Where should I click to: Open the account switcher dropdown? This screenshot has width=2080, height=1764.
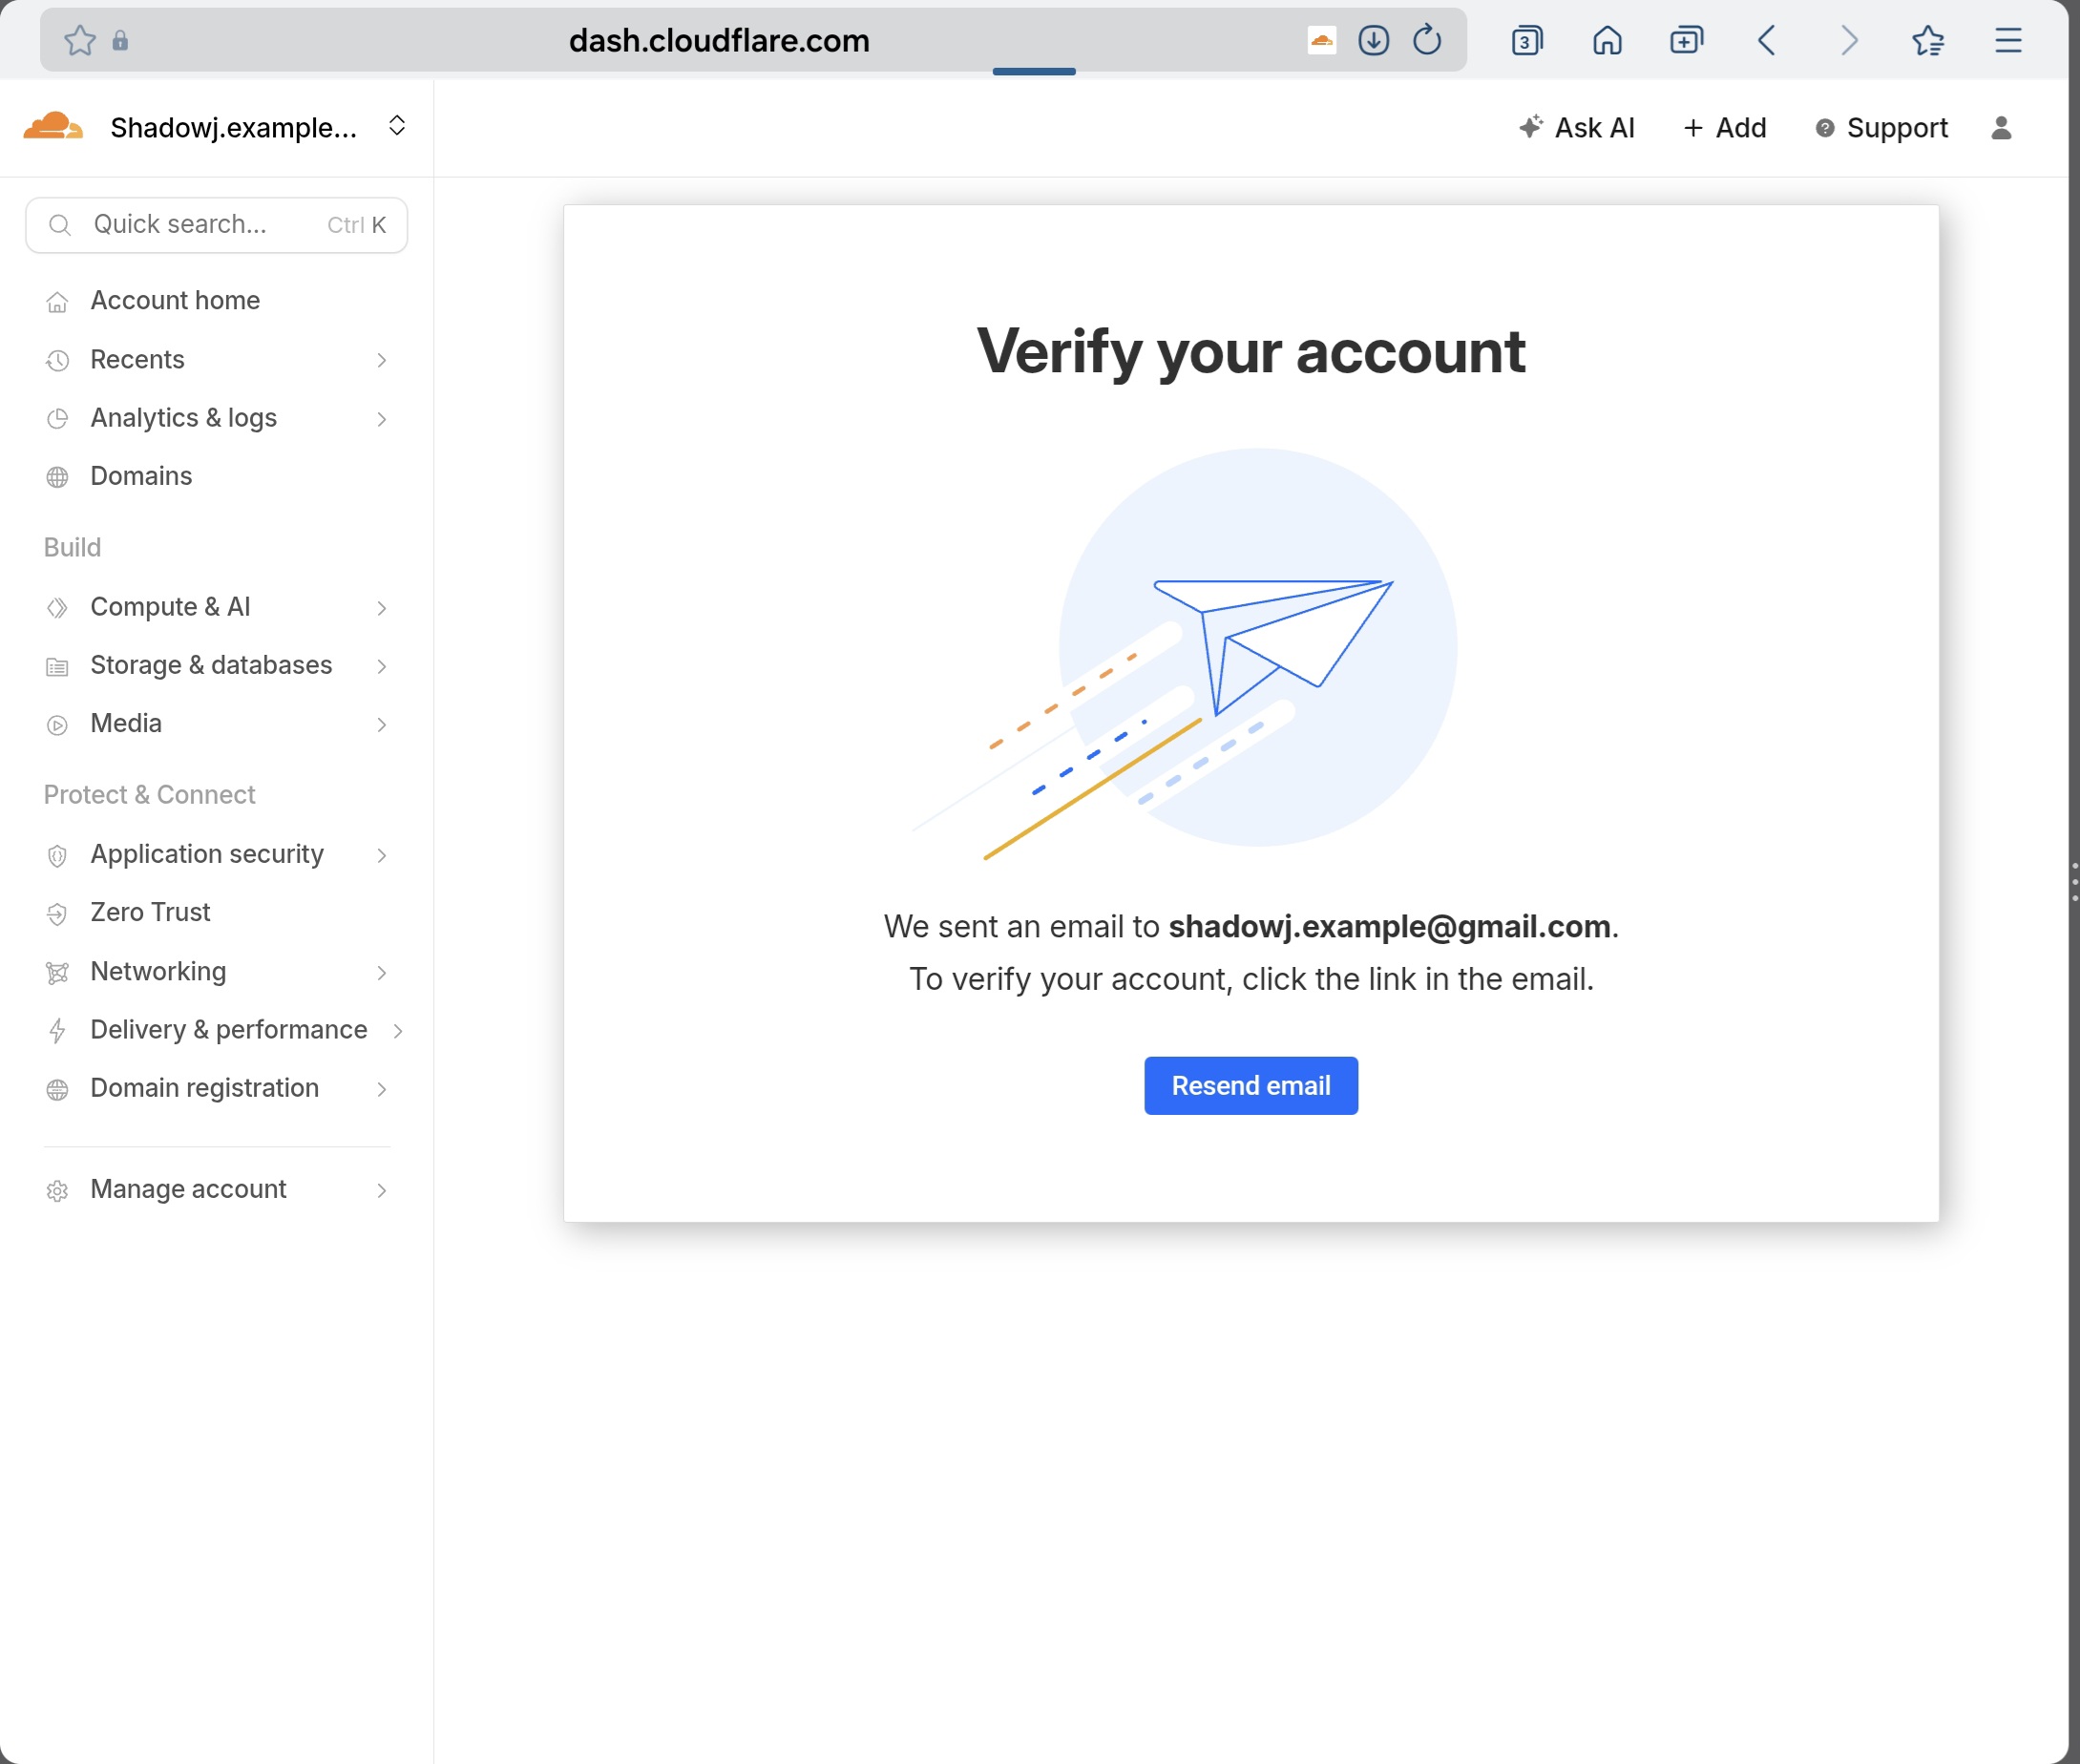[x=397, y=126]
